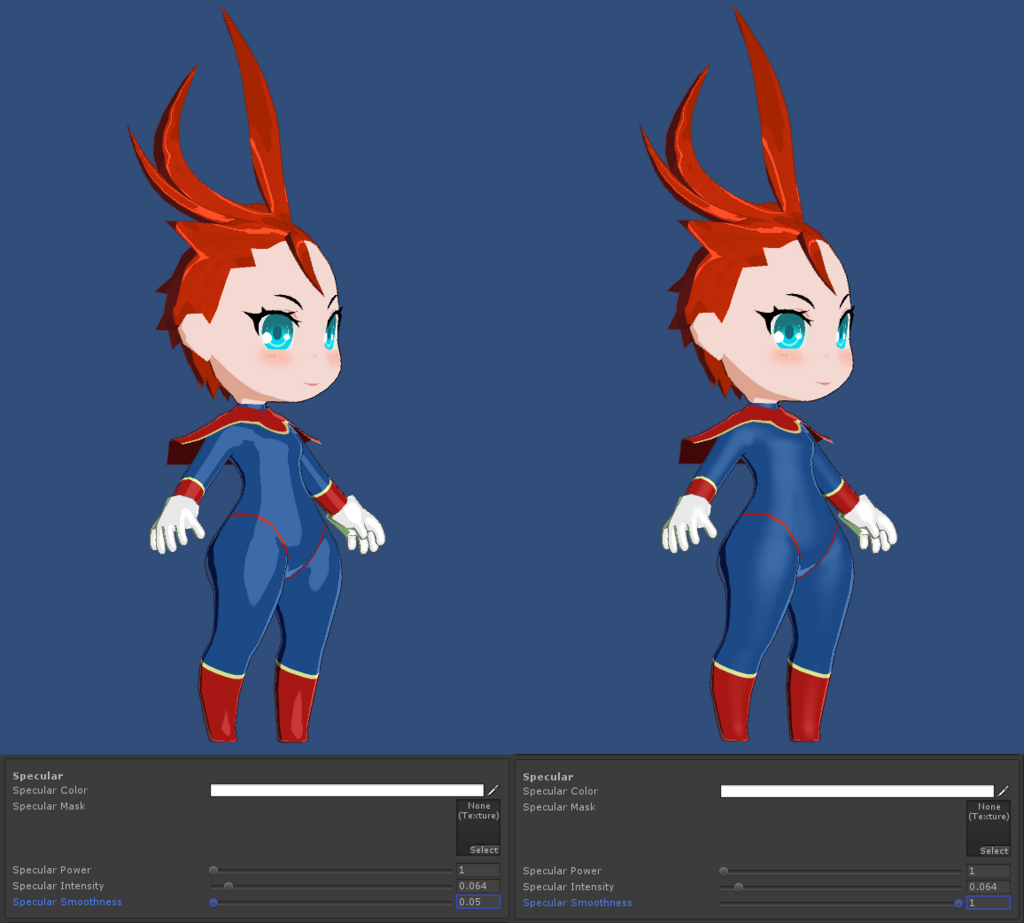The height and width of the screenshot is (923, 1024).
Task: Click the left Specular Power slider handle
Action: click(x=214, y=870)
